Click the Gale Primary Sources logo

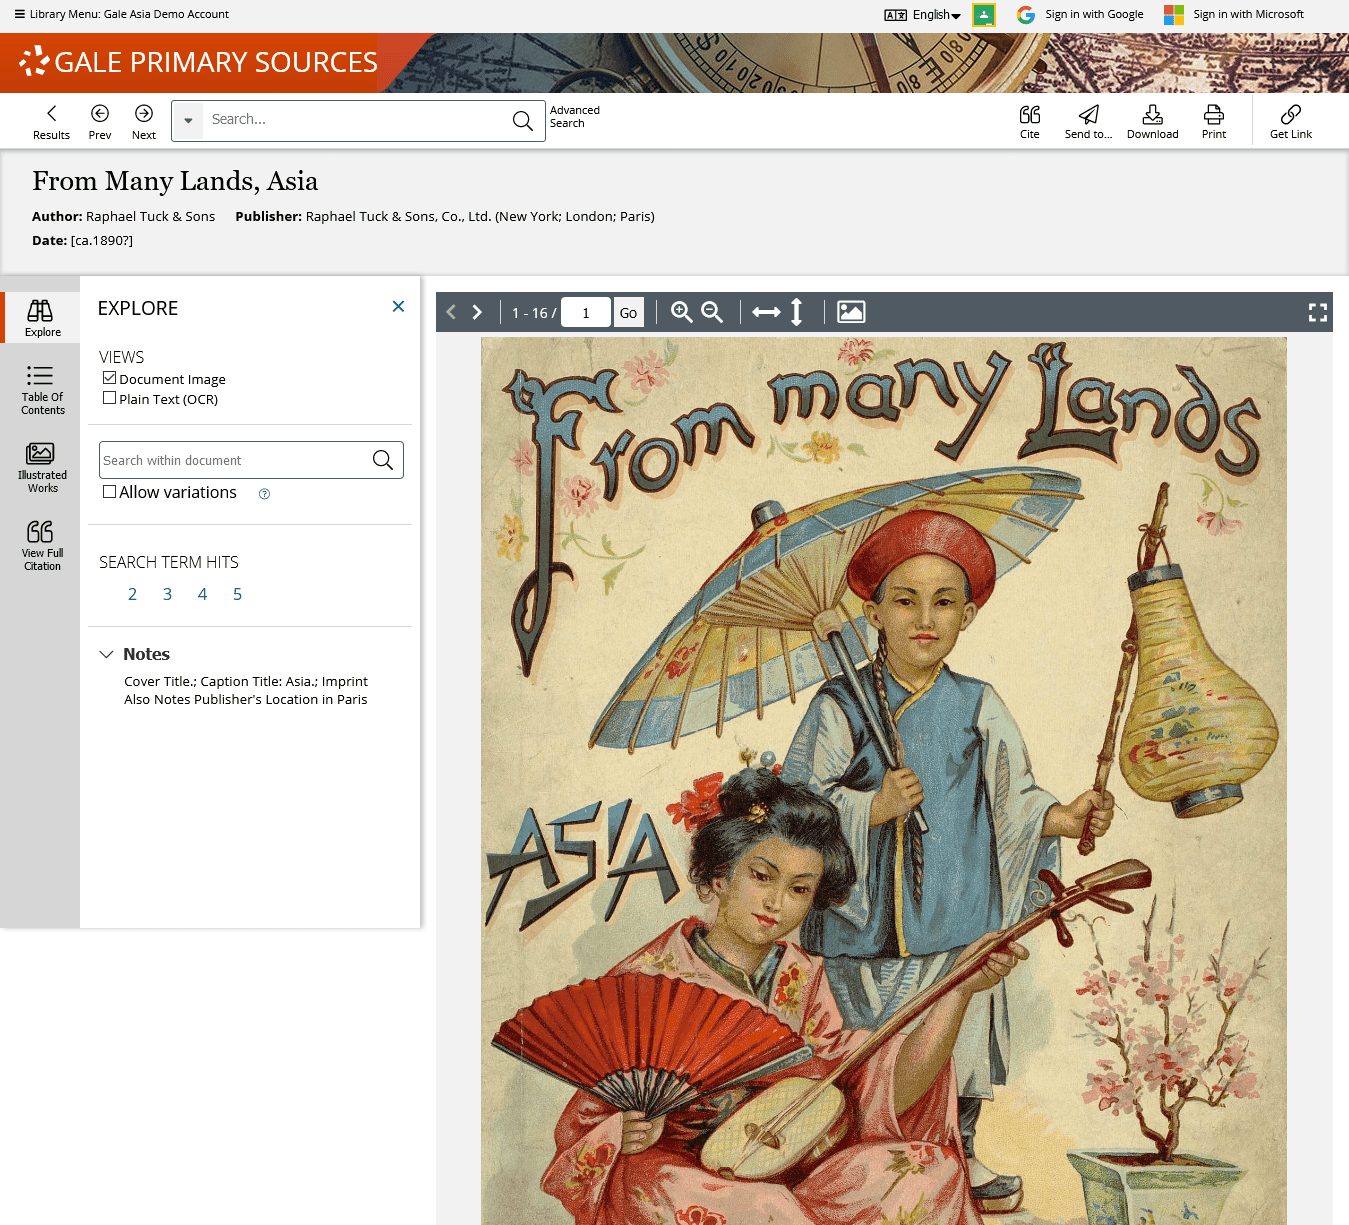click(198, 62)
